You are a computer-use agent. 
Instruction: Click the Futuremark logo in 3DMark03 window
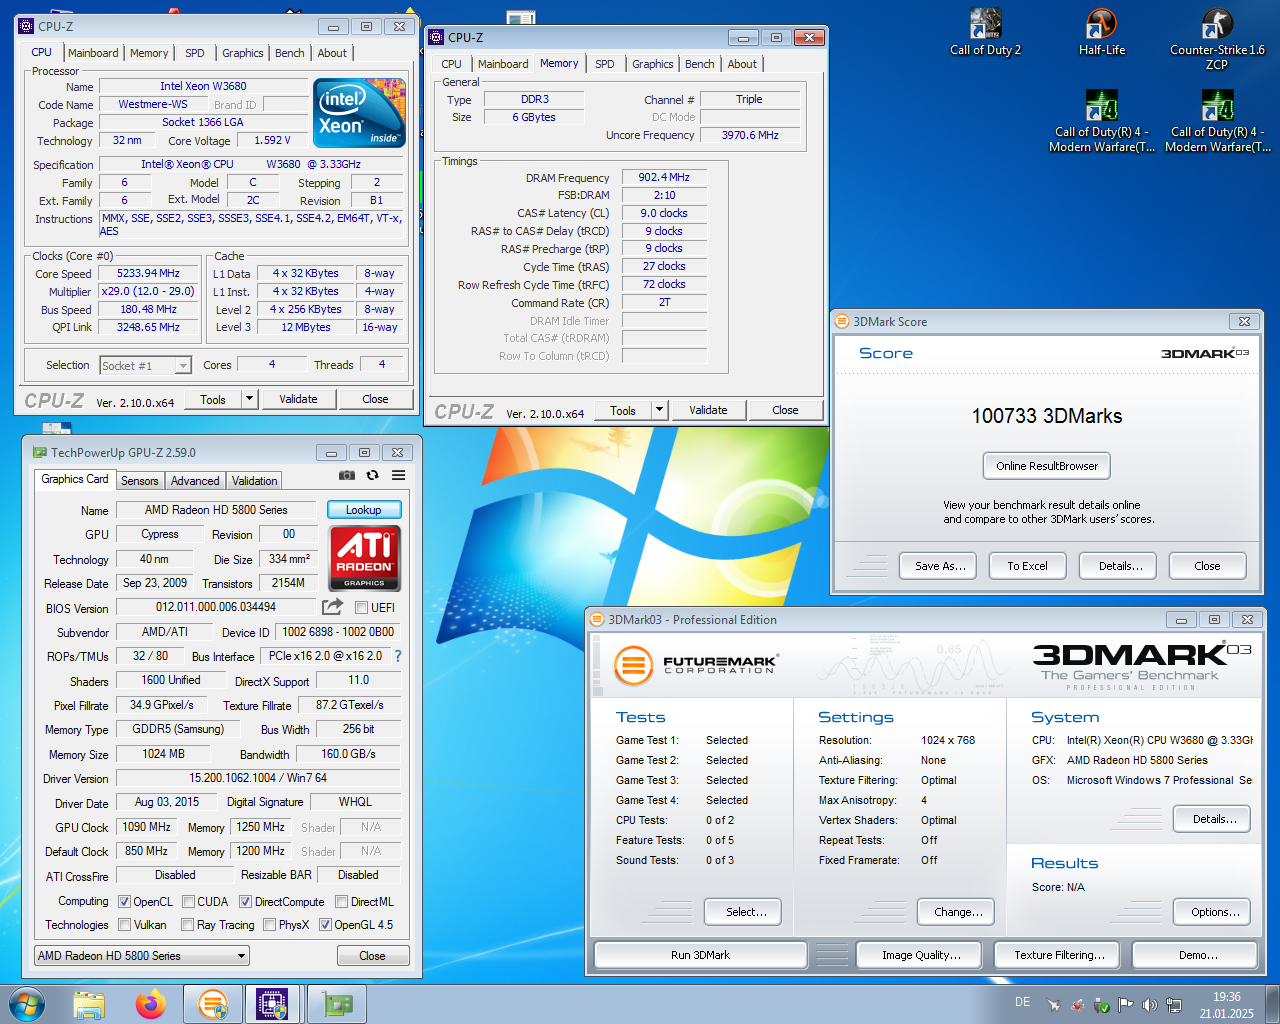click(695, 665)
